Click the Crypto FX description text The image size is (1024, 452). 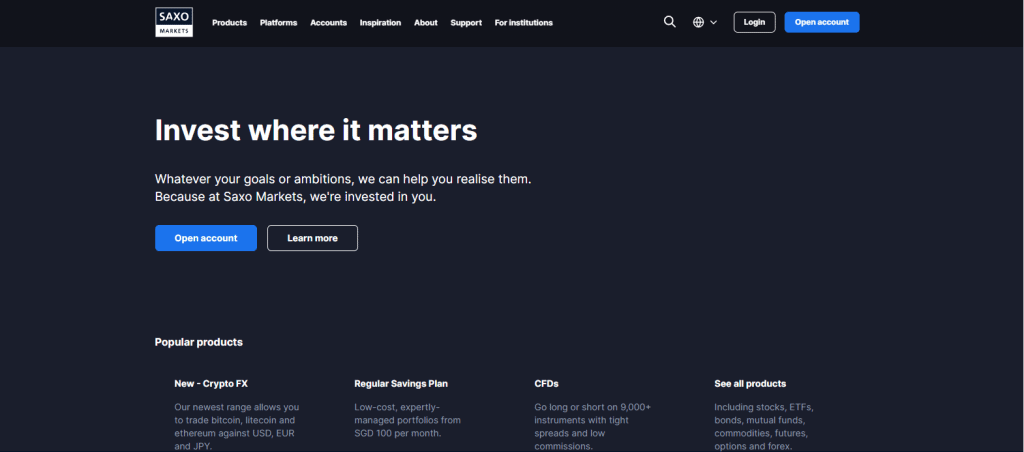(236, 427)
